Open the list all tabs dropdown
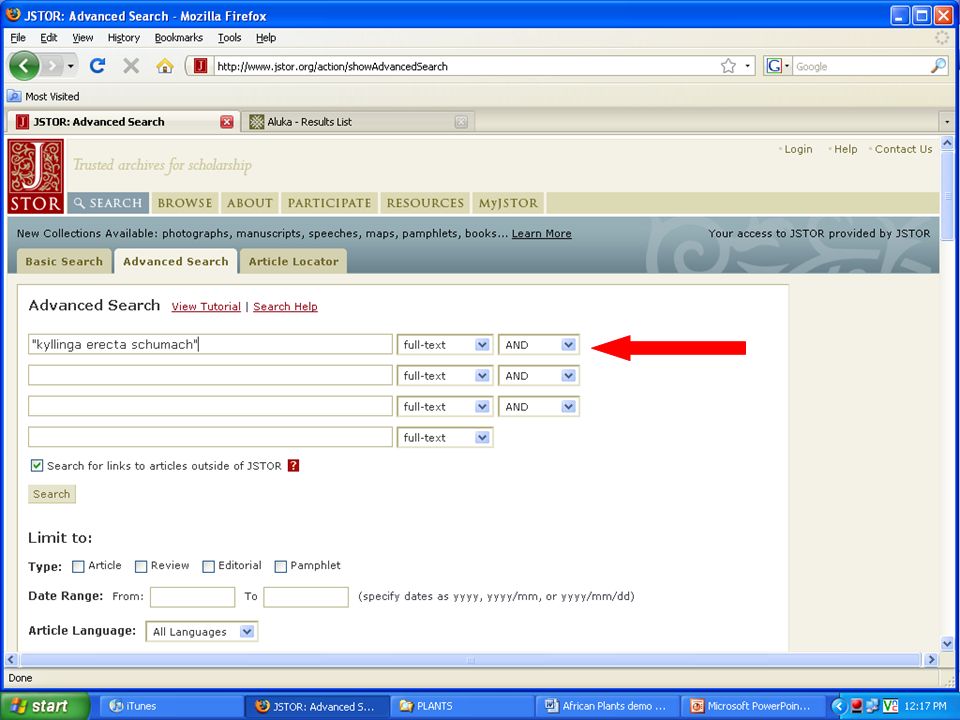 pos(947,122)
